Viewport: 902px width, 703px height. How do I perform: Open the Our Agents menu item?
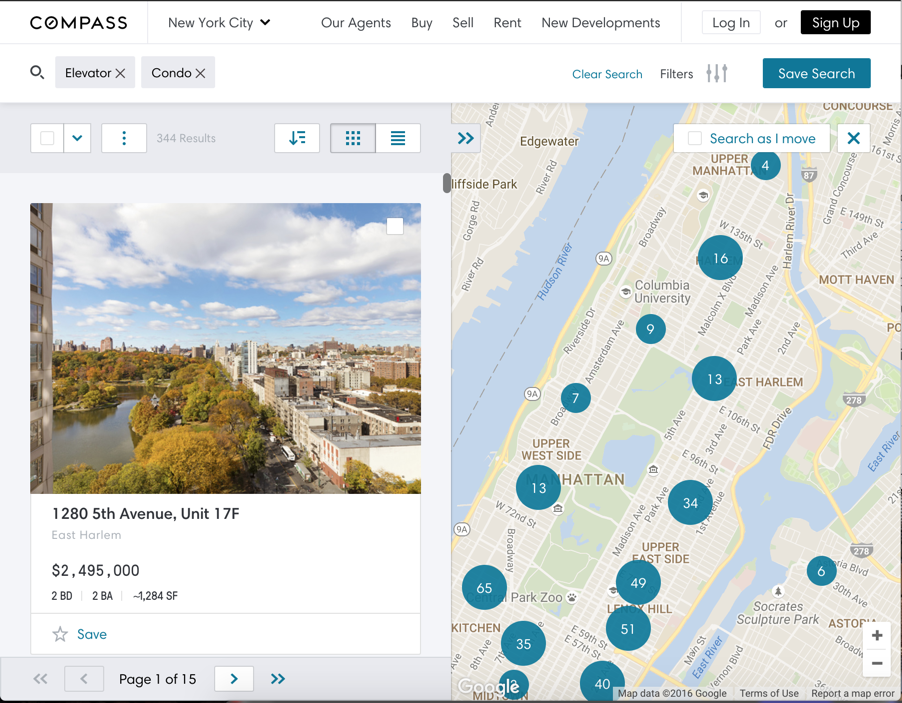356,22
